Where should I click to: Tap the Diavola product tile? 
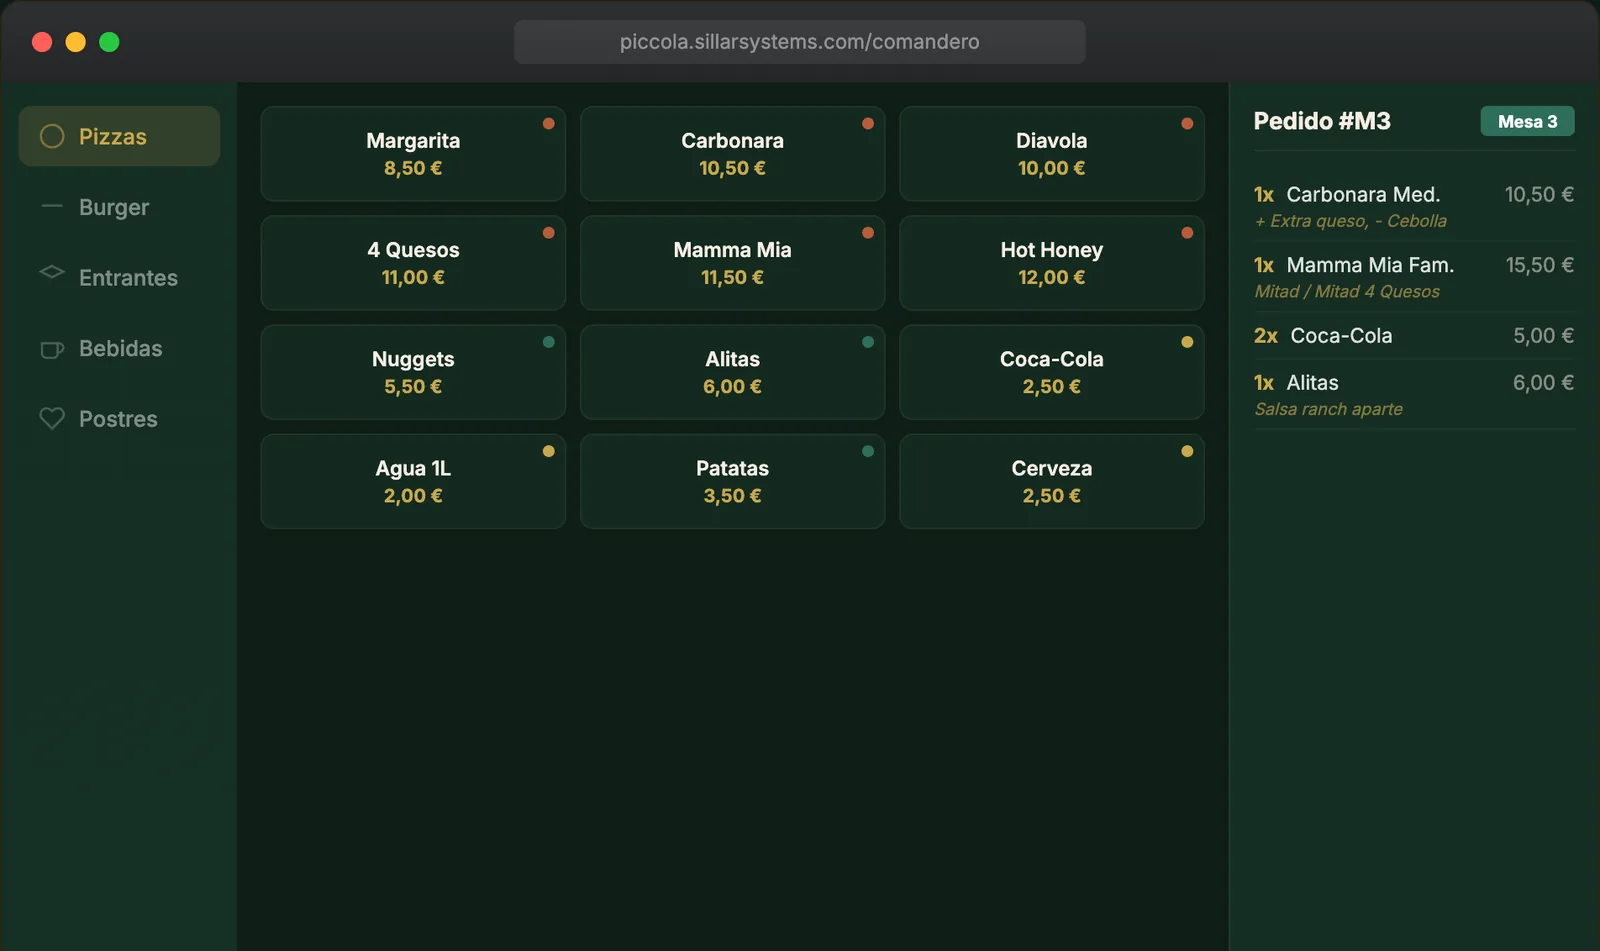[x=1051, y=154]
